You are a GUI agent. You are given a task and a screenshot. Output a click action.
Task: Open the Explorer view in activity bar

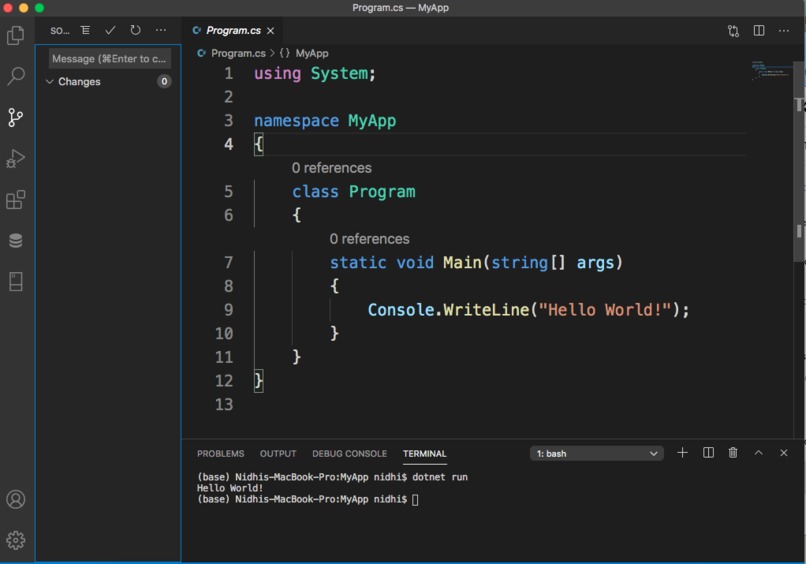15,35
